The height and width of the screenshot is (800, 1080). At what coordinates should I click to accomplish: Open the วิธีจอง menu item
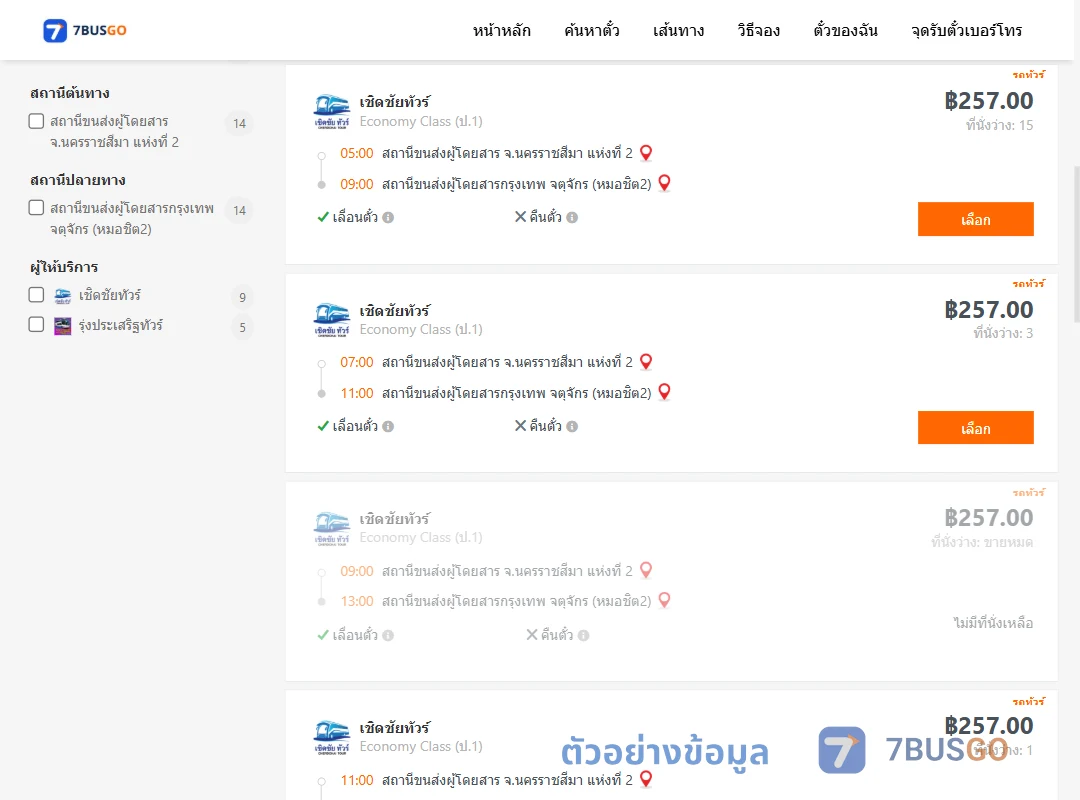point(758,30)
